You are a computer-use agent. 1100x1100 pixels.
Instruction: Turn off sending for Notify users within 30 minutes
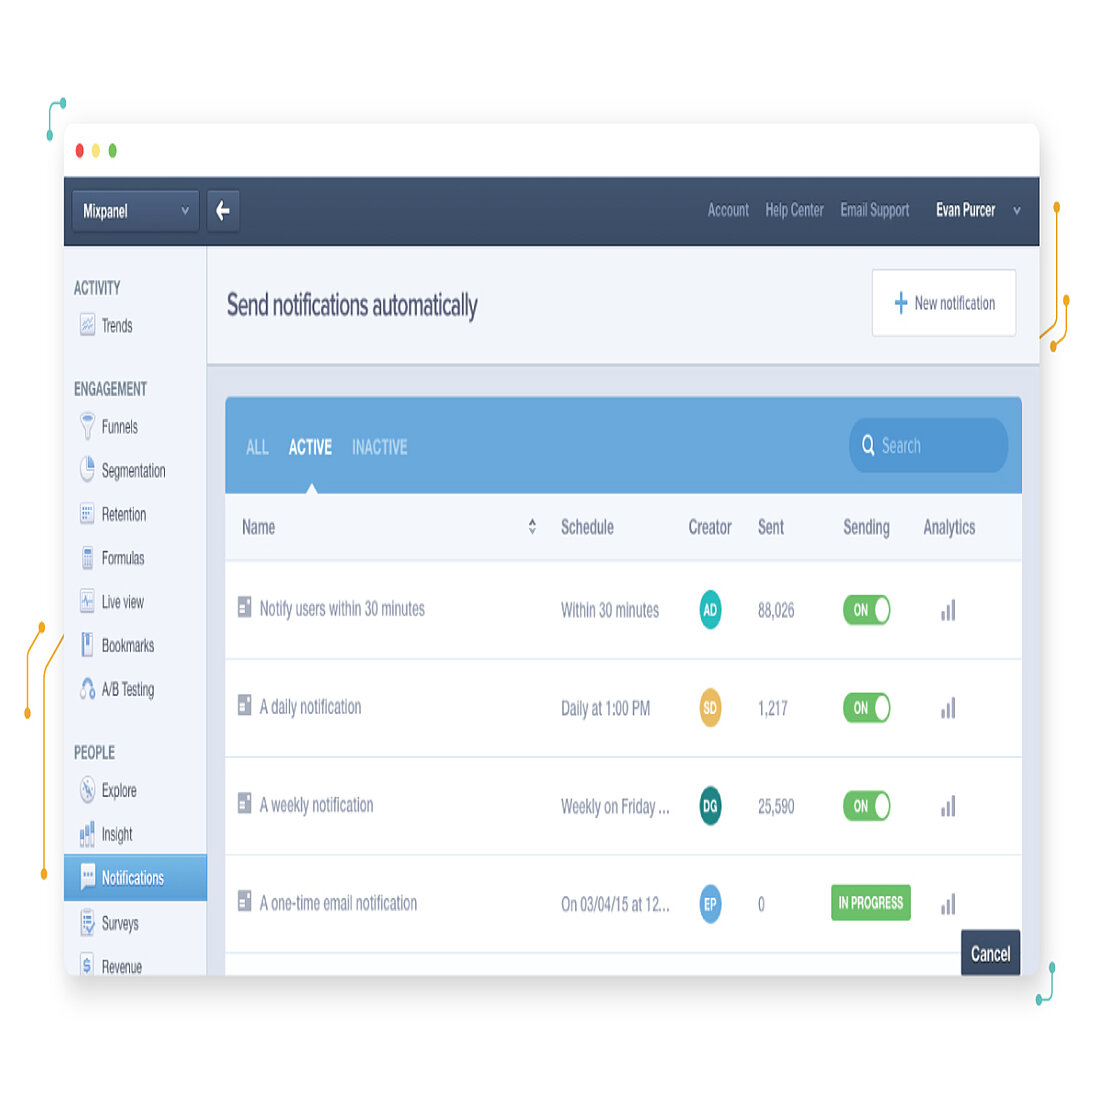tap(866, 610)
